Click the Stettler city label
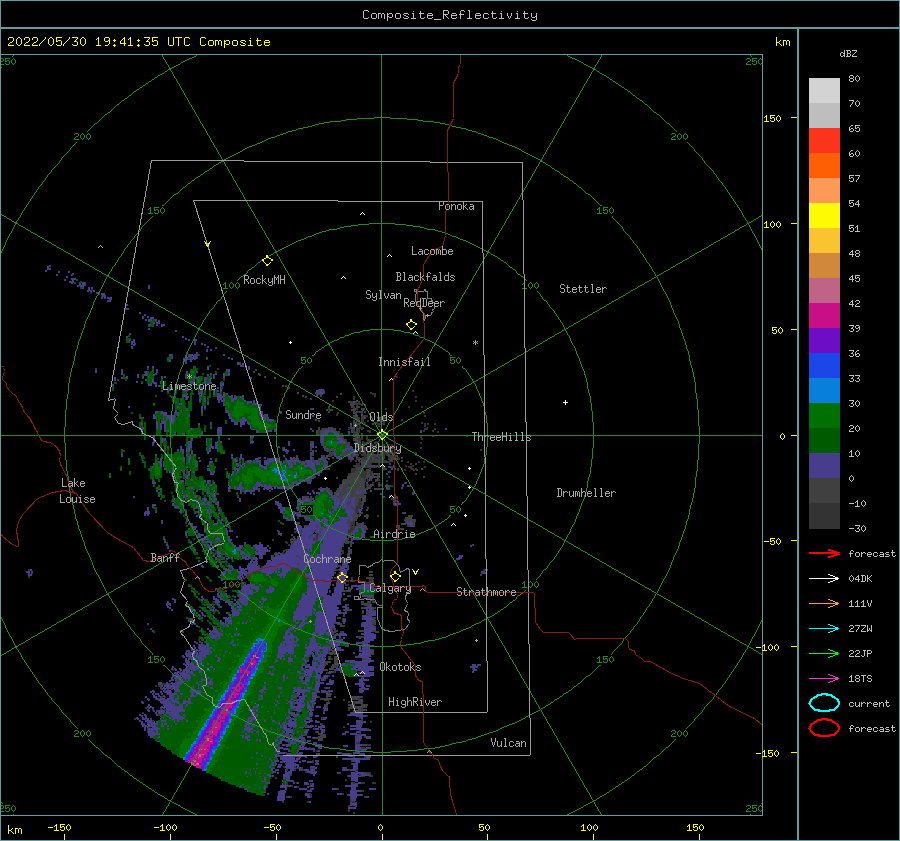This screenshot has height=841, width=900. [x=583, y=289]
